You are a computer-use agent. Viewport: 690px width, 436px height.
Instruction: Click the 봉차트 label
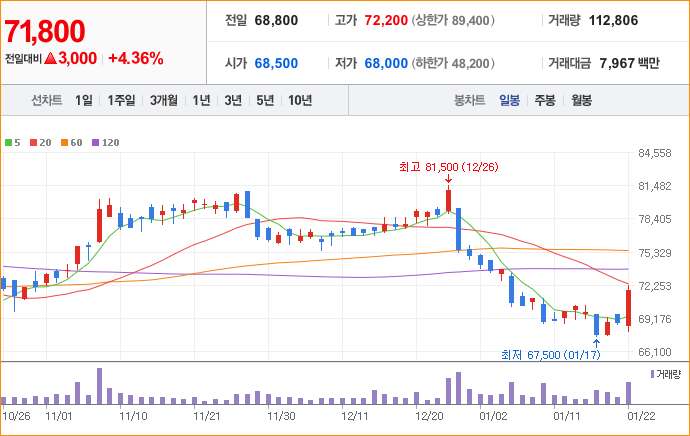(x=470, y=100)
